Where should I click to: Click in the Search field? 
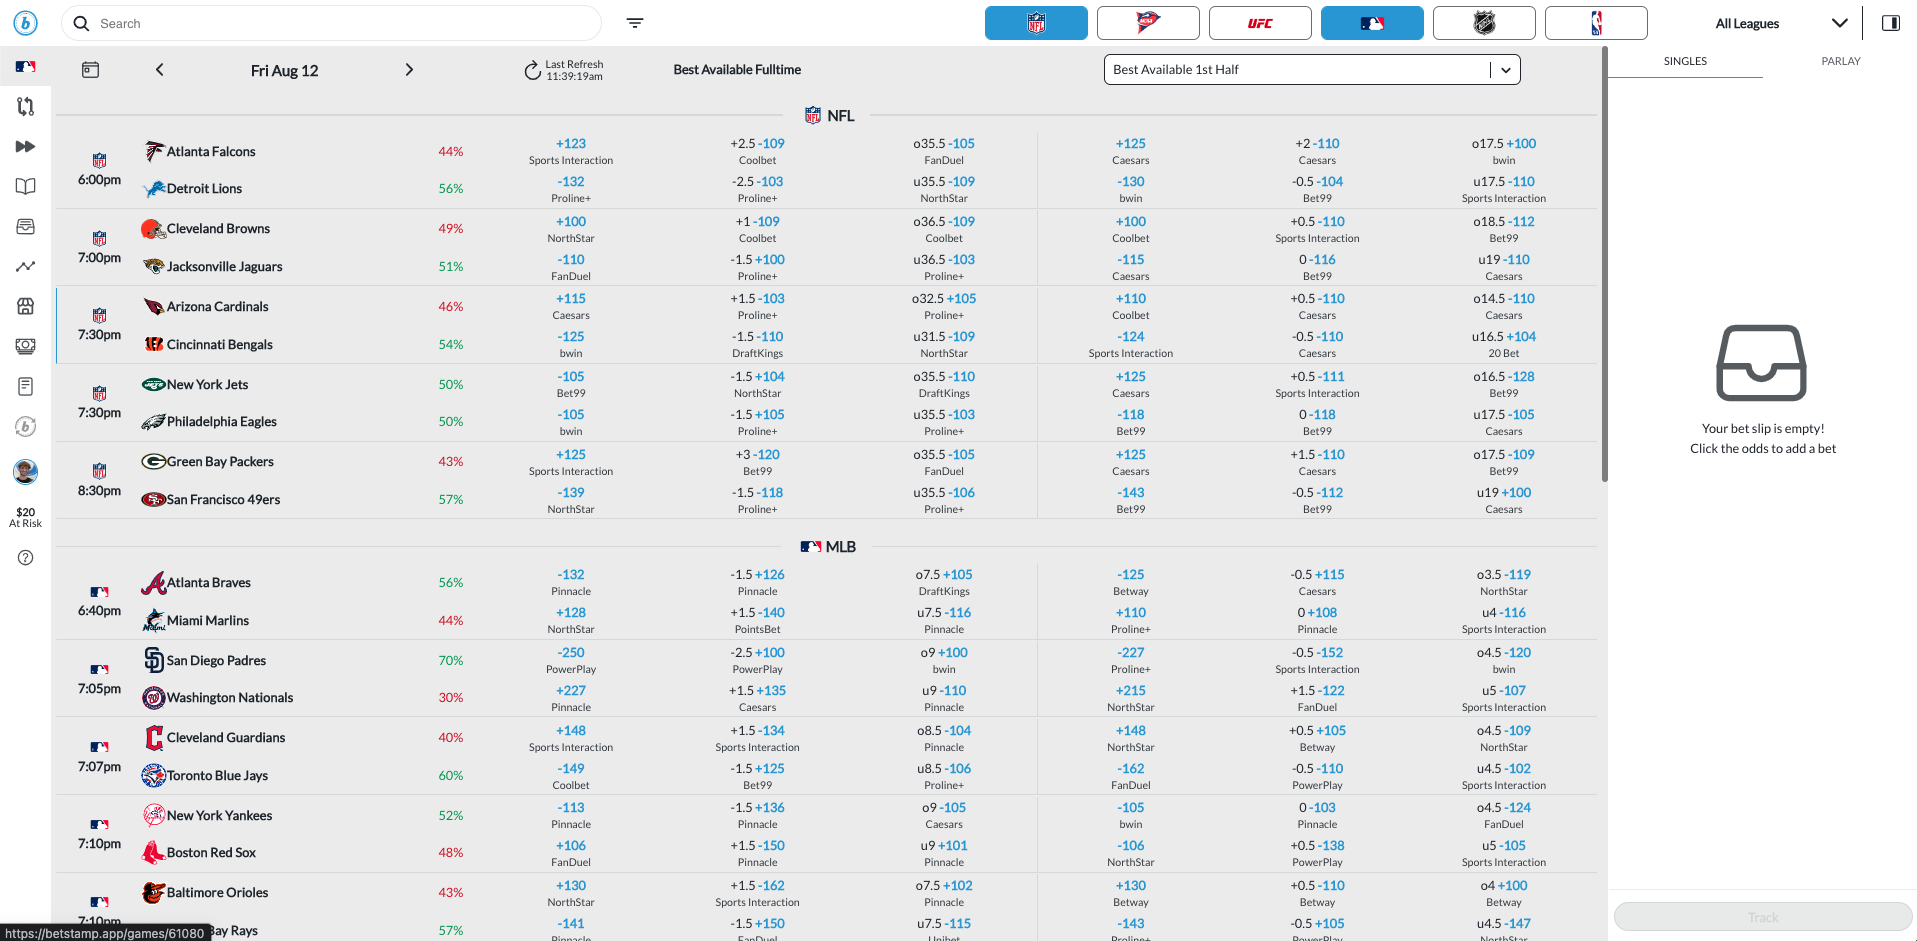click(x=340, y=23)
